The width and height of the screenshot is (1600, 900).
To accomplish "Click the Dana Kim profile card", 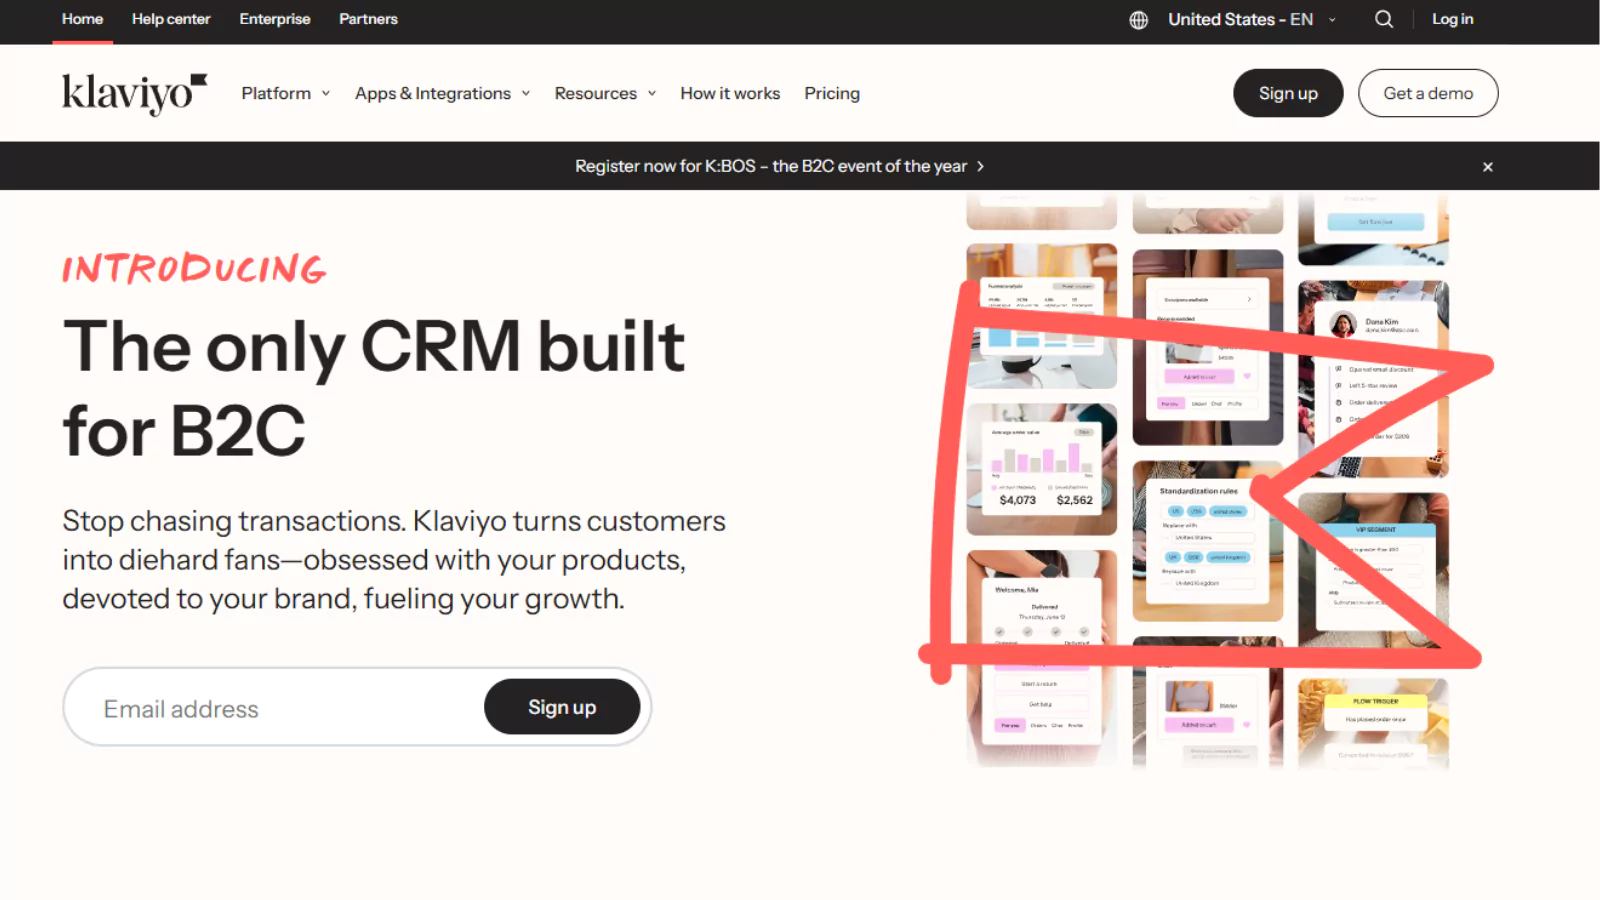I will click(1374, 379).
